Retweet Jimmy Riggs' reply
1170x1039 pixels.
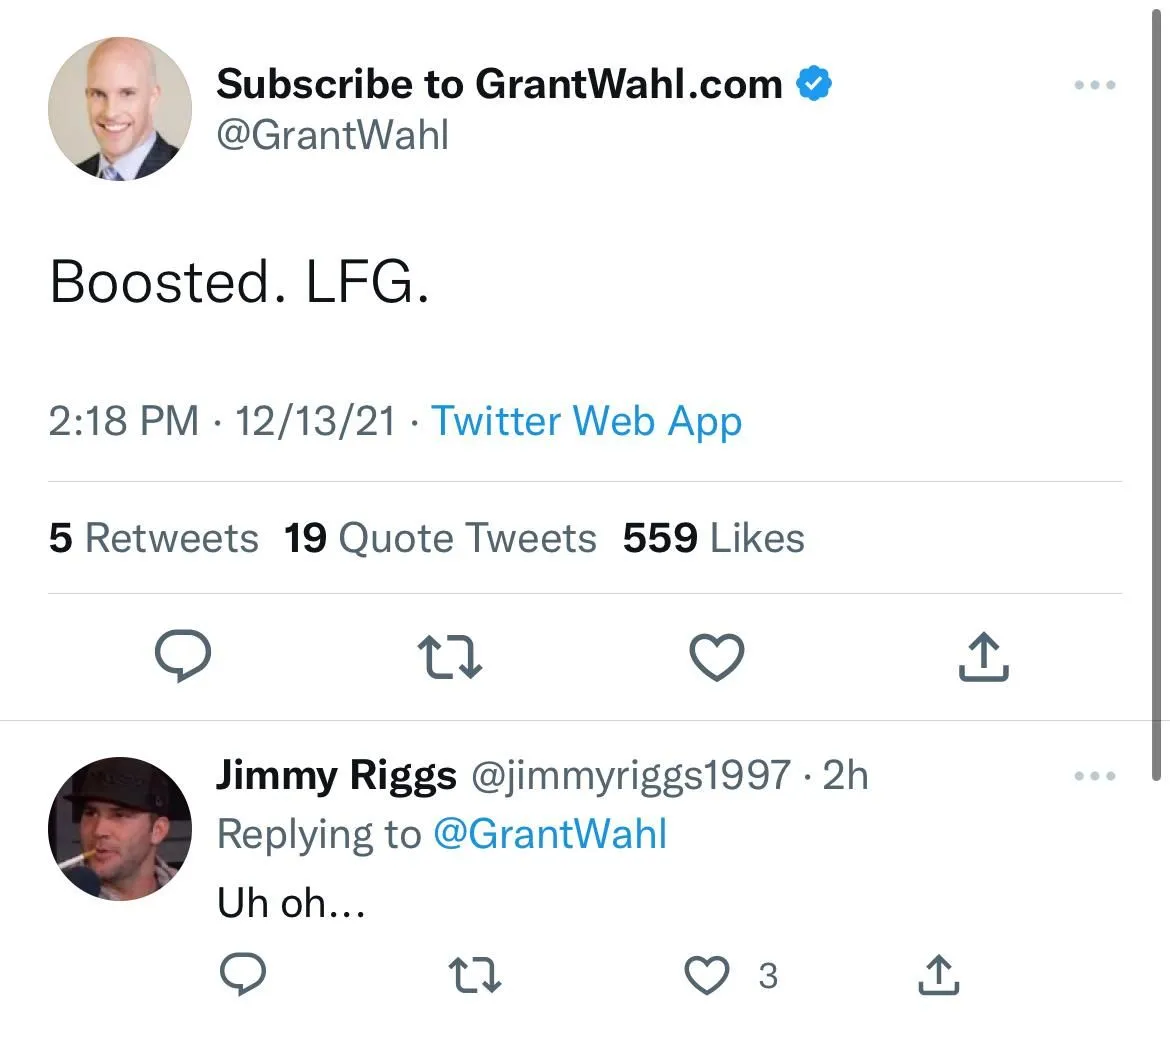tap(476, 975)
